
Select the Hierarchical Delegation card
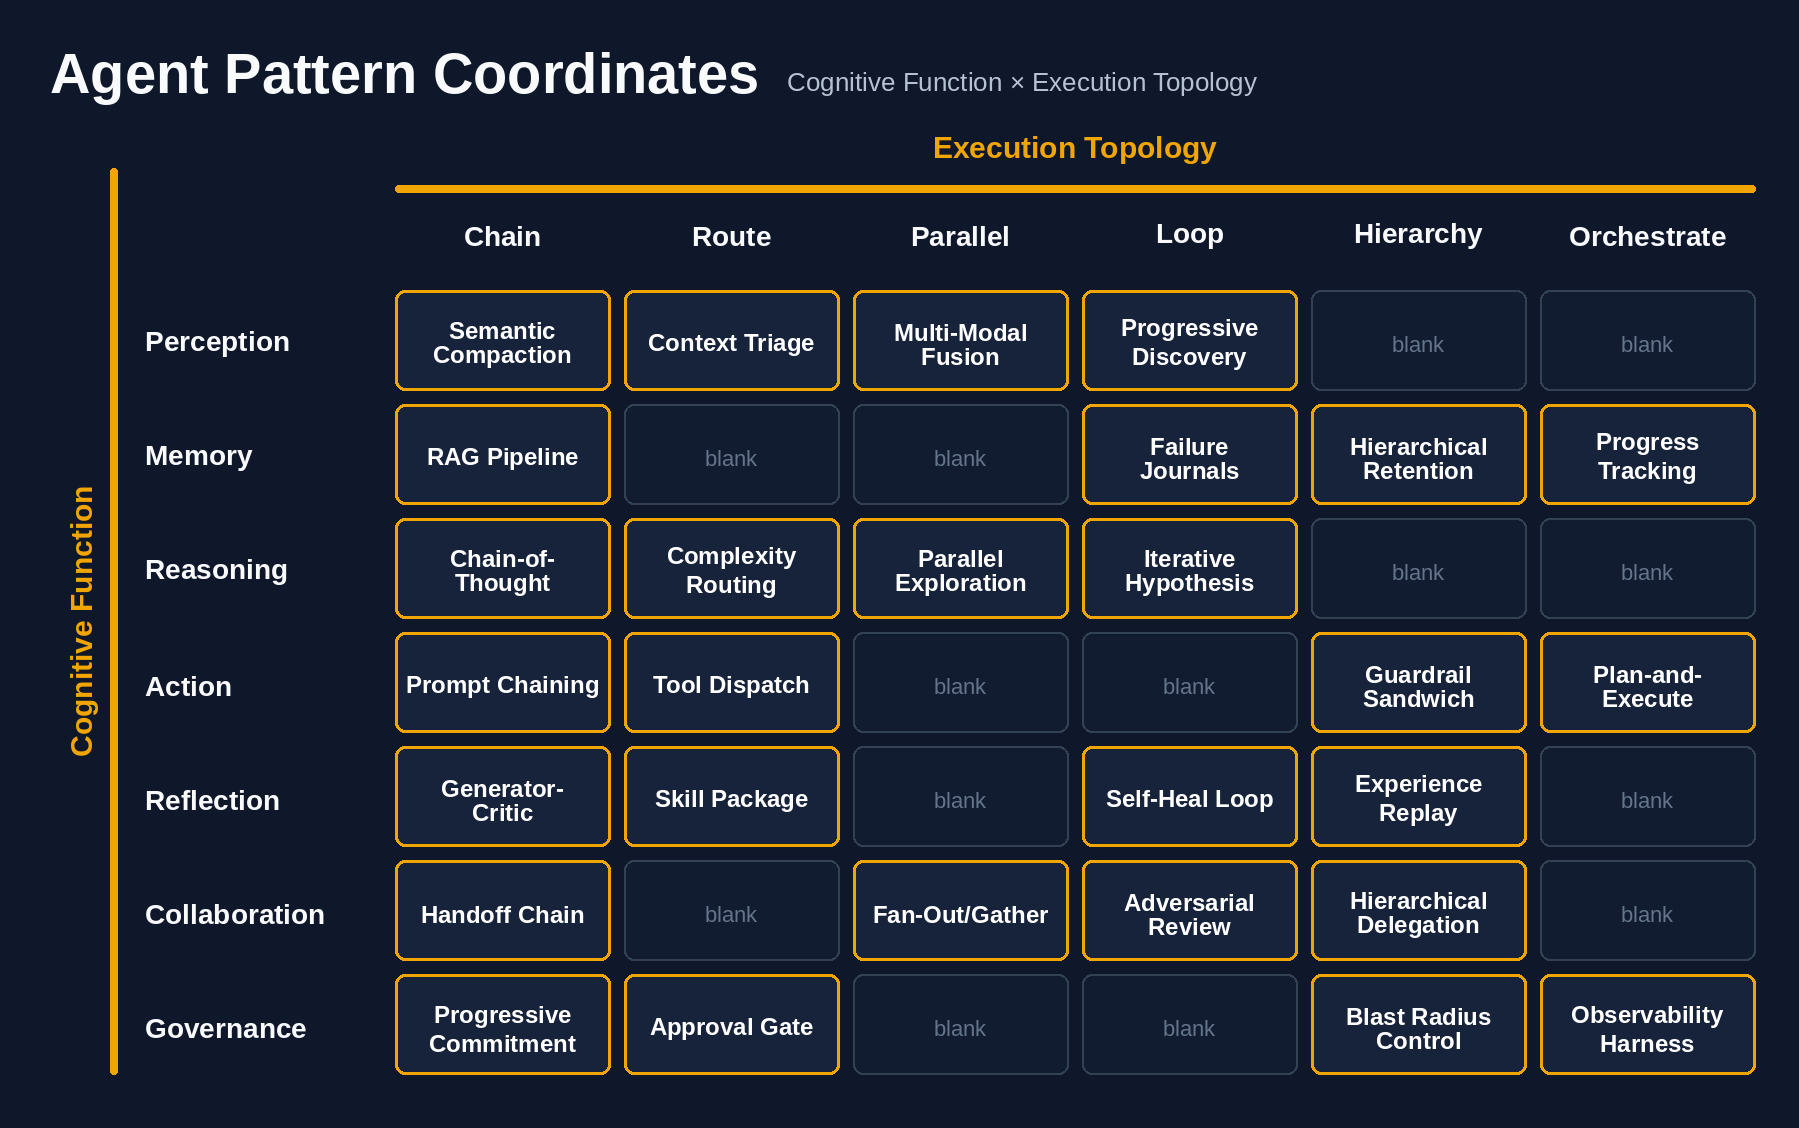tap(1418, 911)
